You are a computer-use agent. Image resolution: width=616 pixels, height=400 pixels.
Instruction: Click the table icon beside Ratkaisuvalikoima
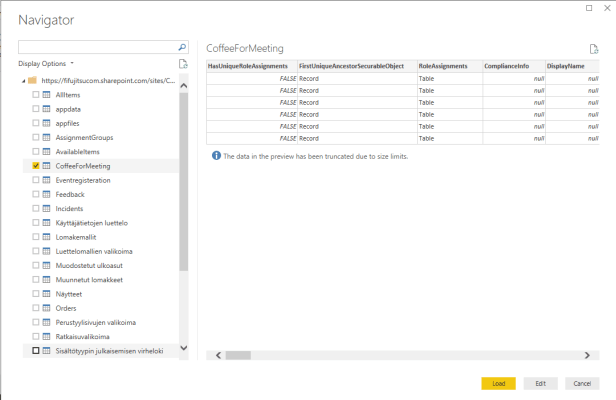[x=46, y=336]
